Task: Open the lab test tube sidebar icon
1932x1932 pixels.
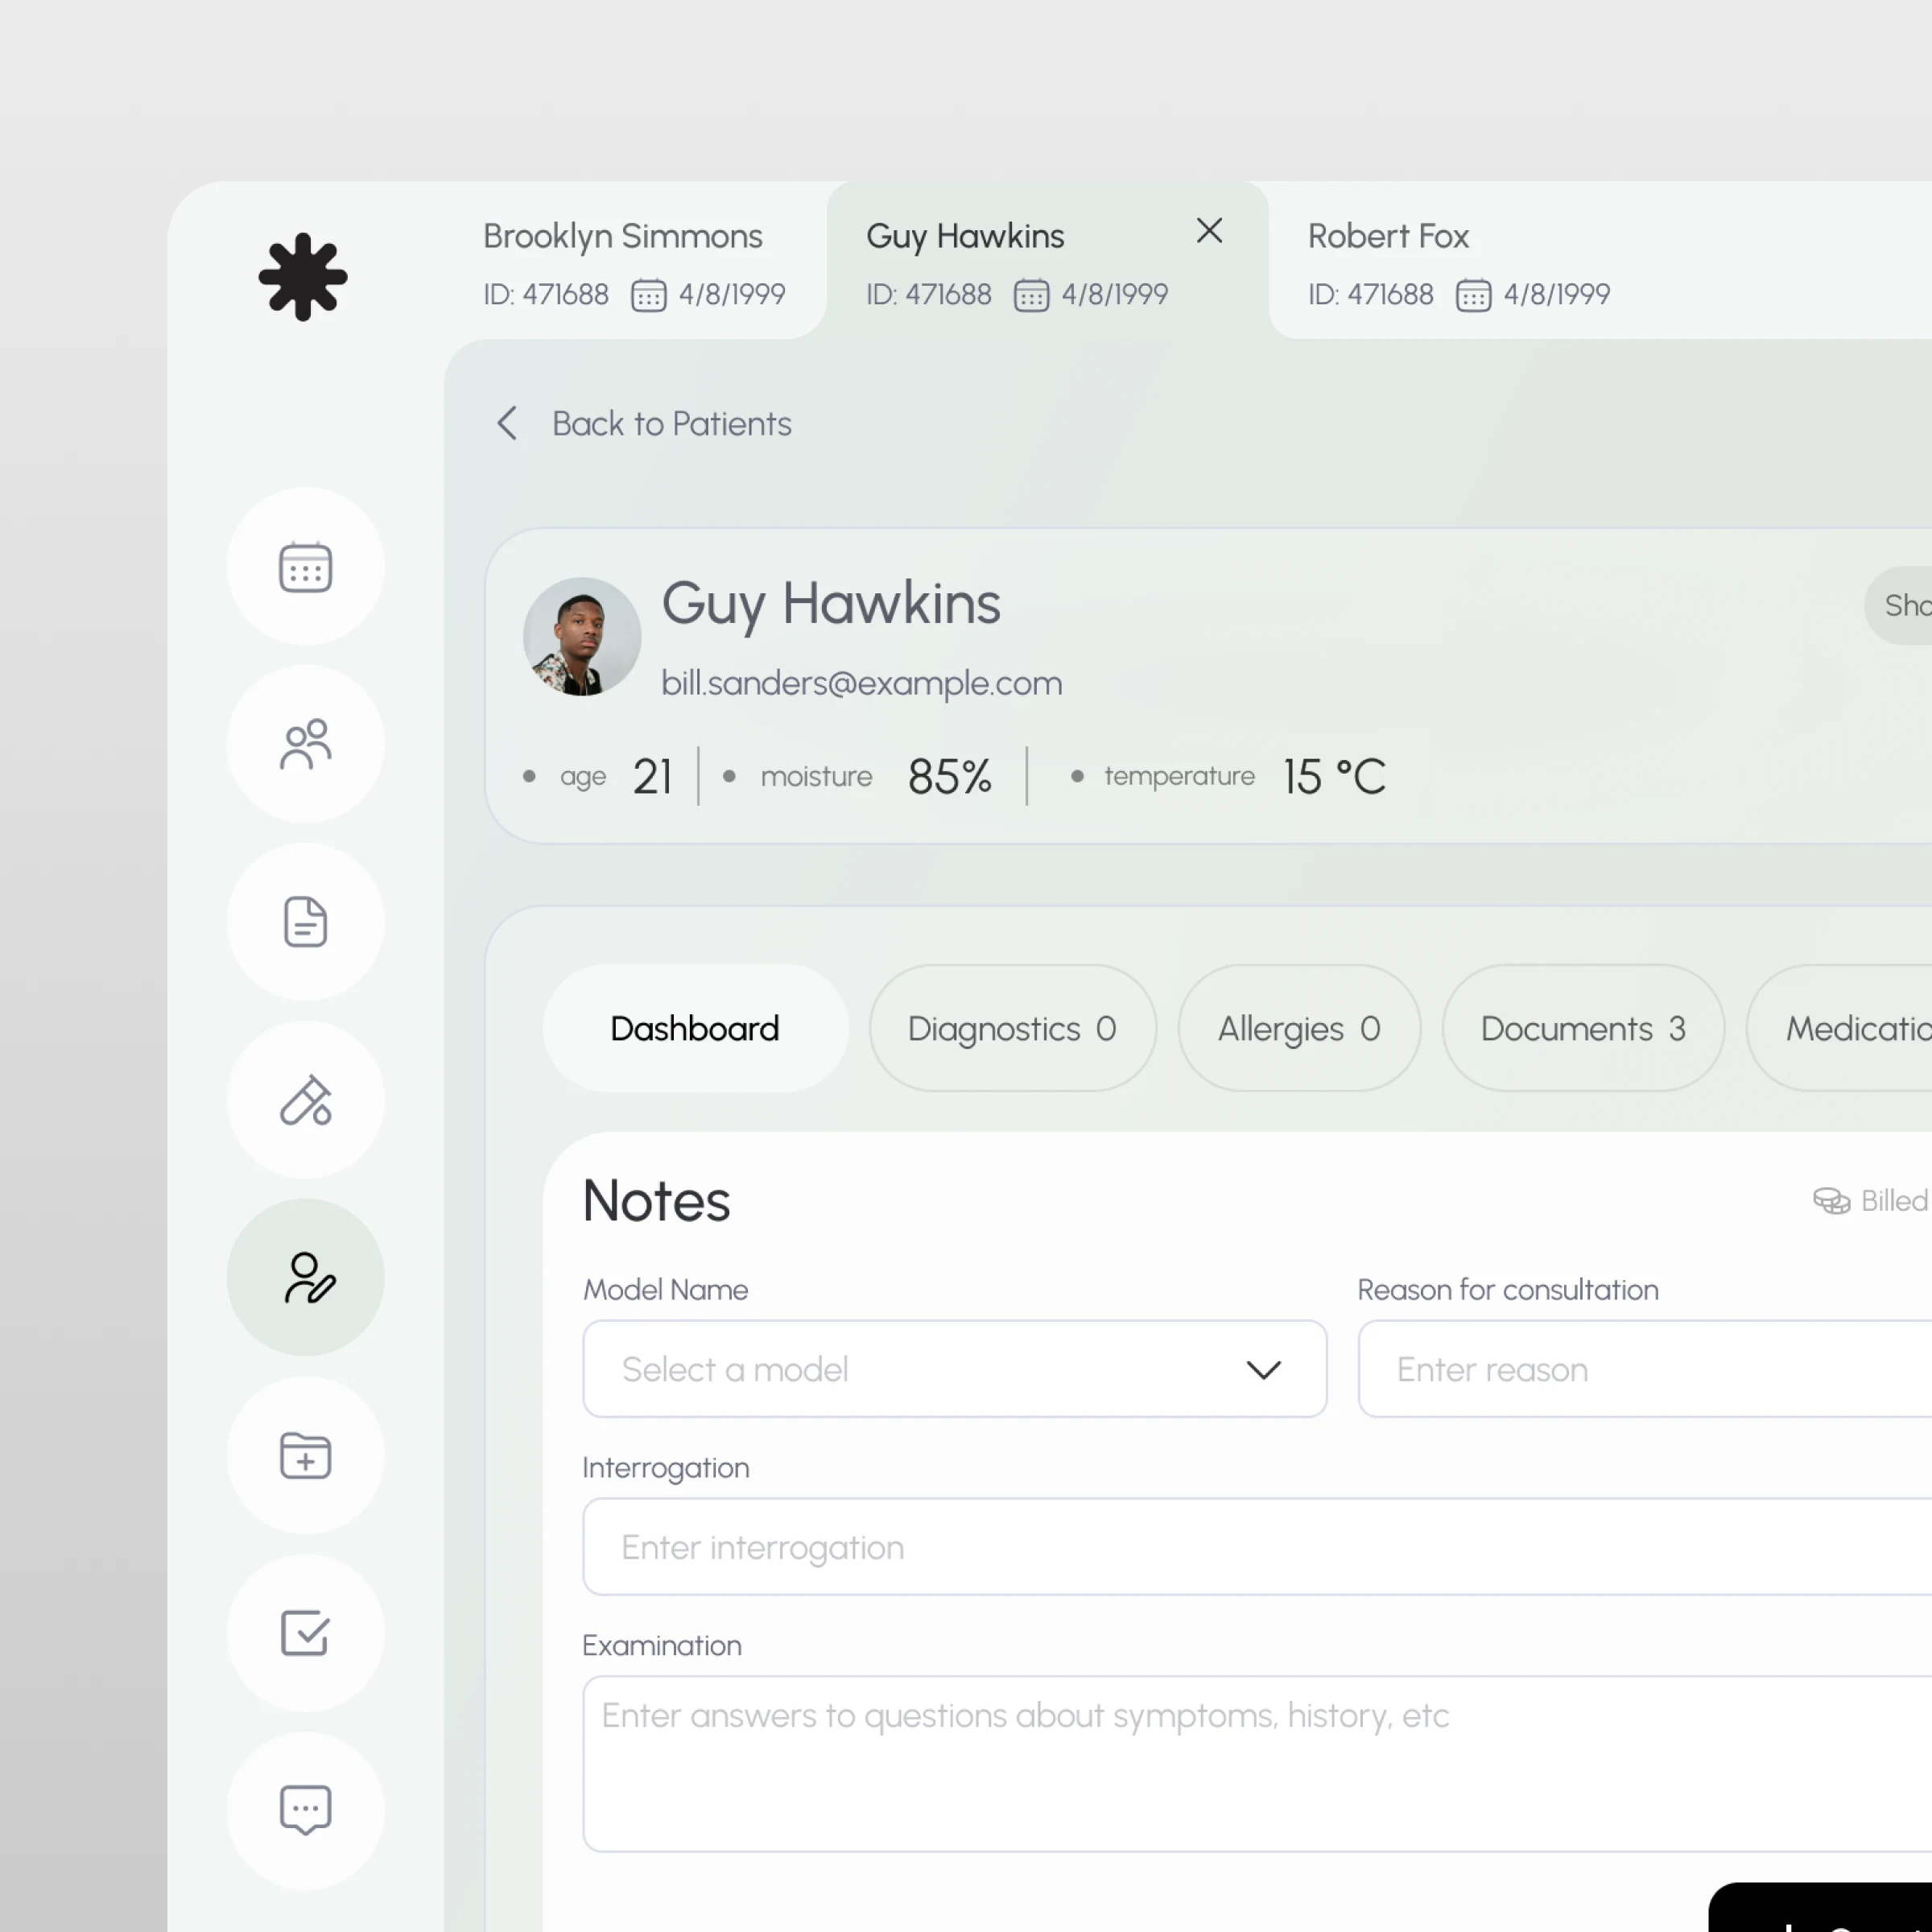Action: (x=305, y=1100)
